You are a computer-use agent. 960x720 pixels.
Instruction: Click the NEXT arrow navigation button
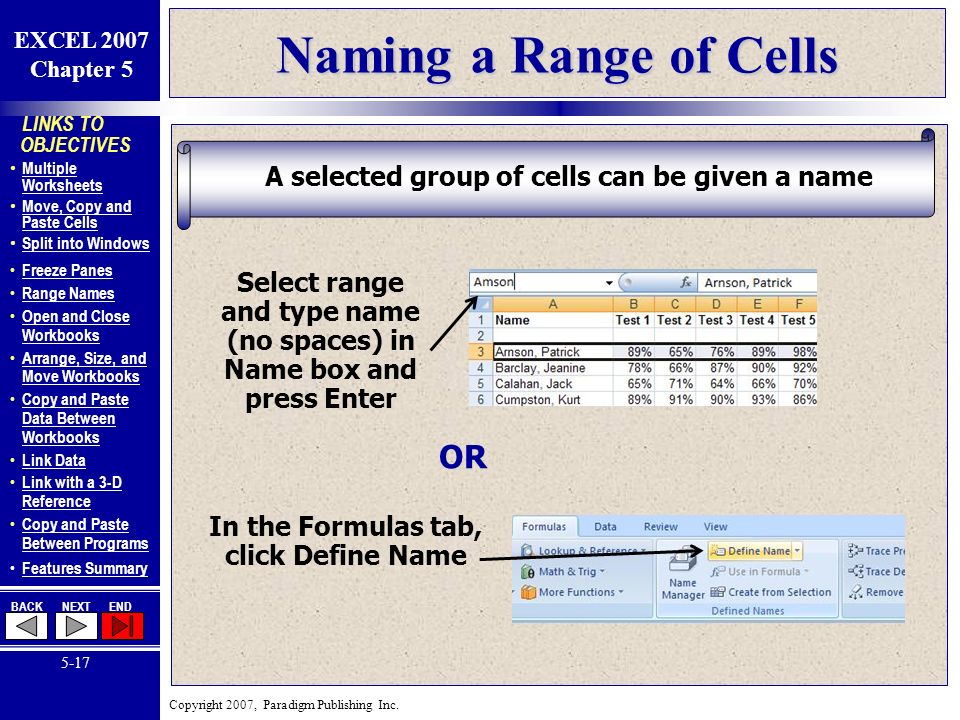pos(76,626)
